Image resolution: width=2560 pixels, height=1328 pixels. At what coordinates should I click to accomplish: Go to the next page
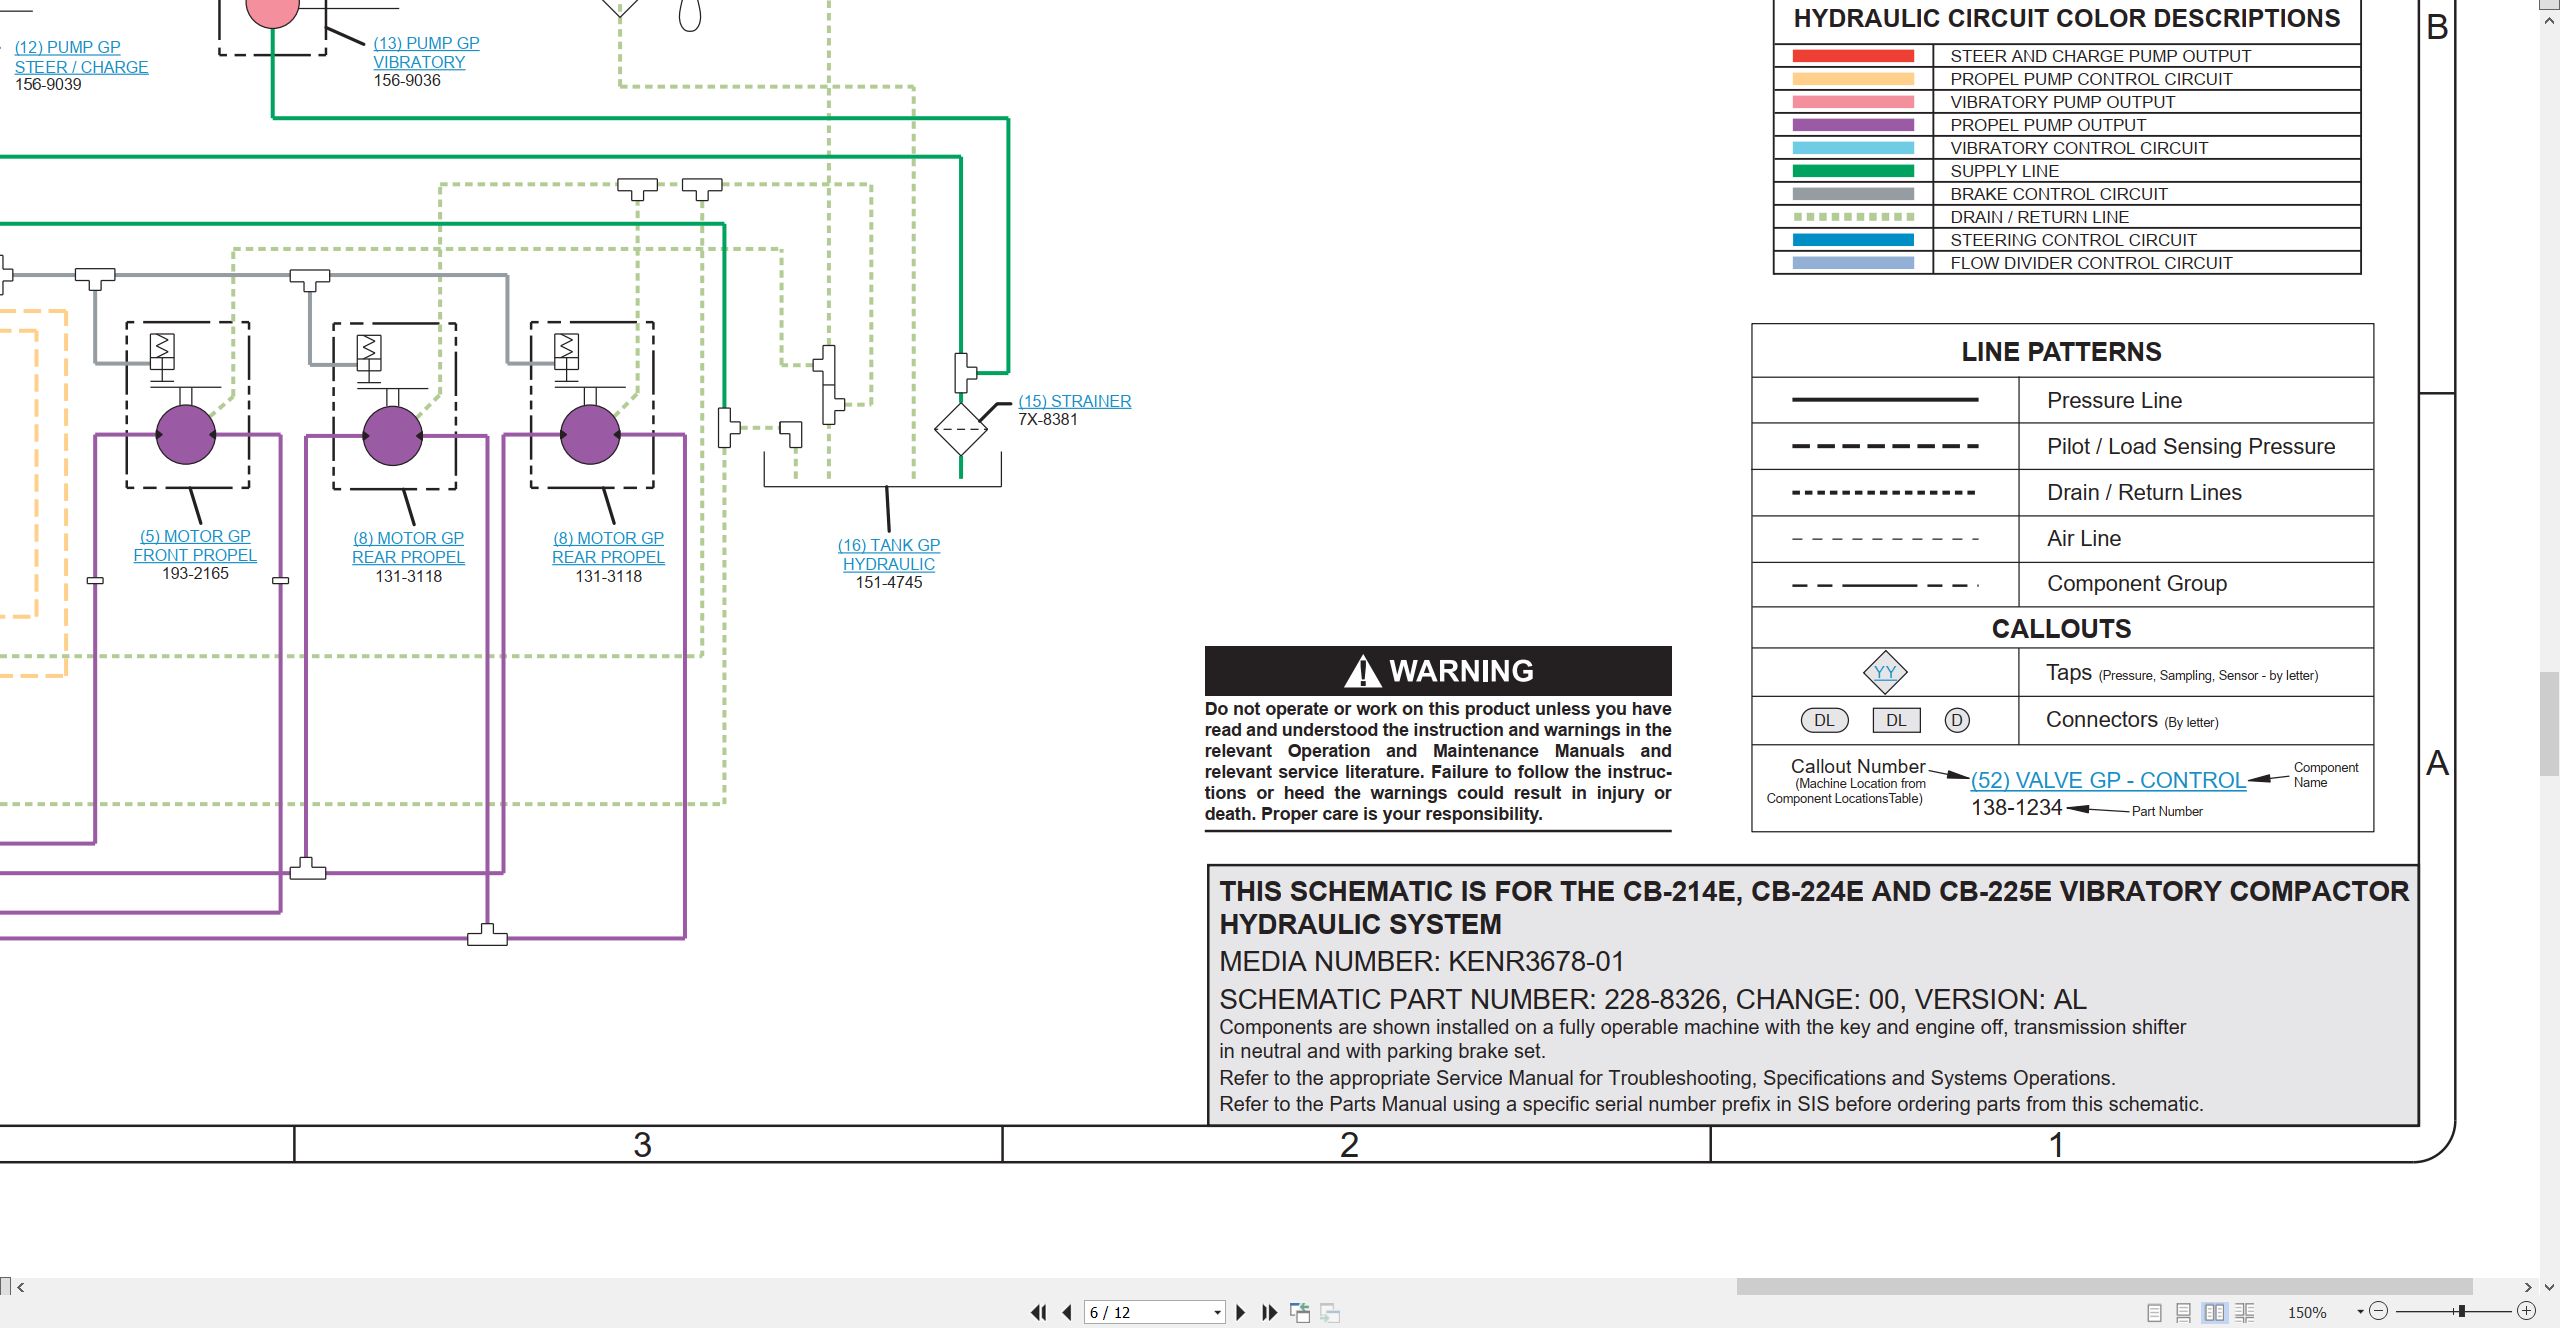1241,1312
